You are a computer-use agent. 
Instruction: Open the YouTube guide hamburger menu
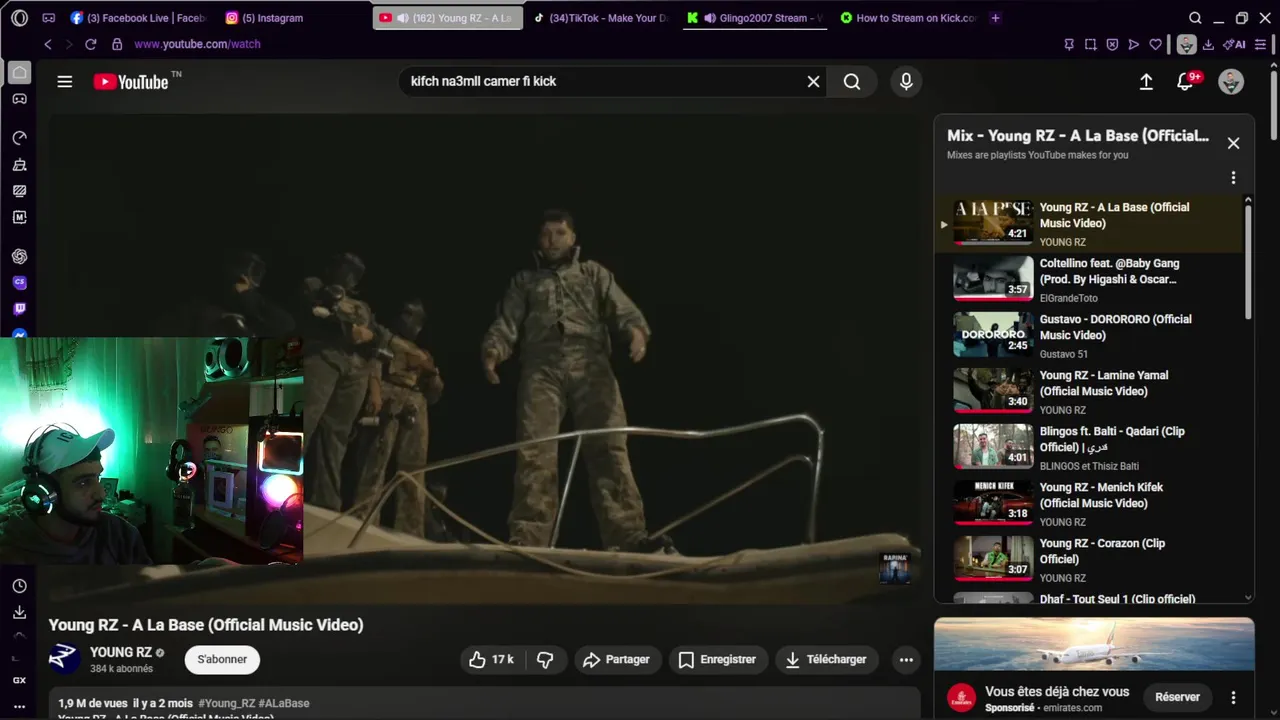point(65,82)
